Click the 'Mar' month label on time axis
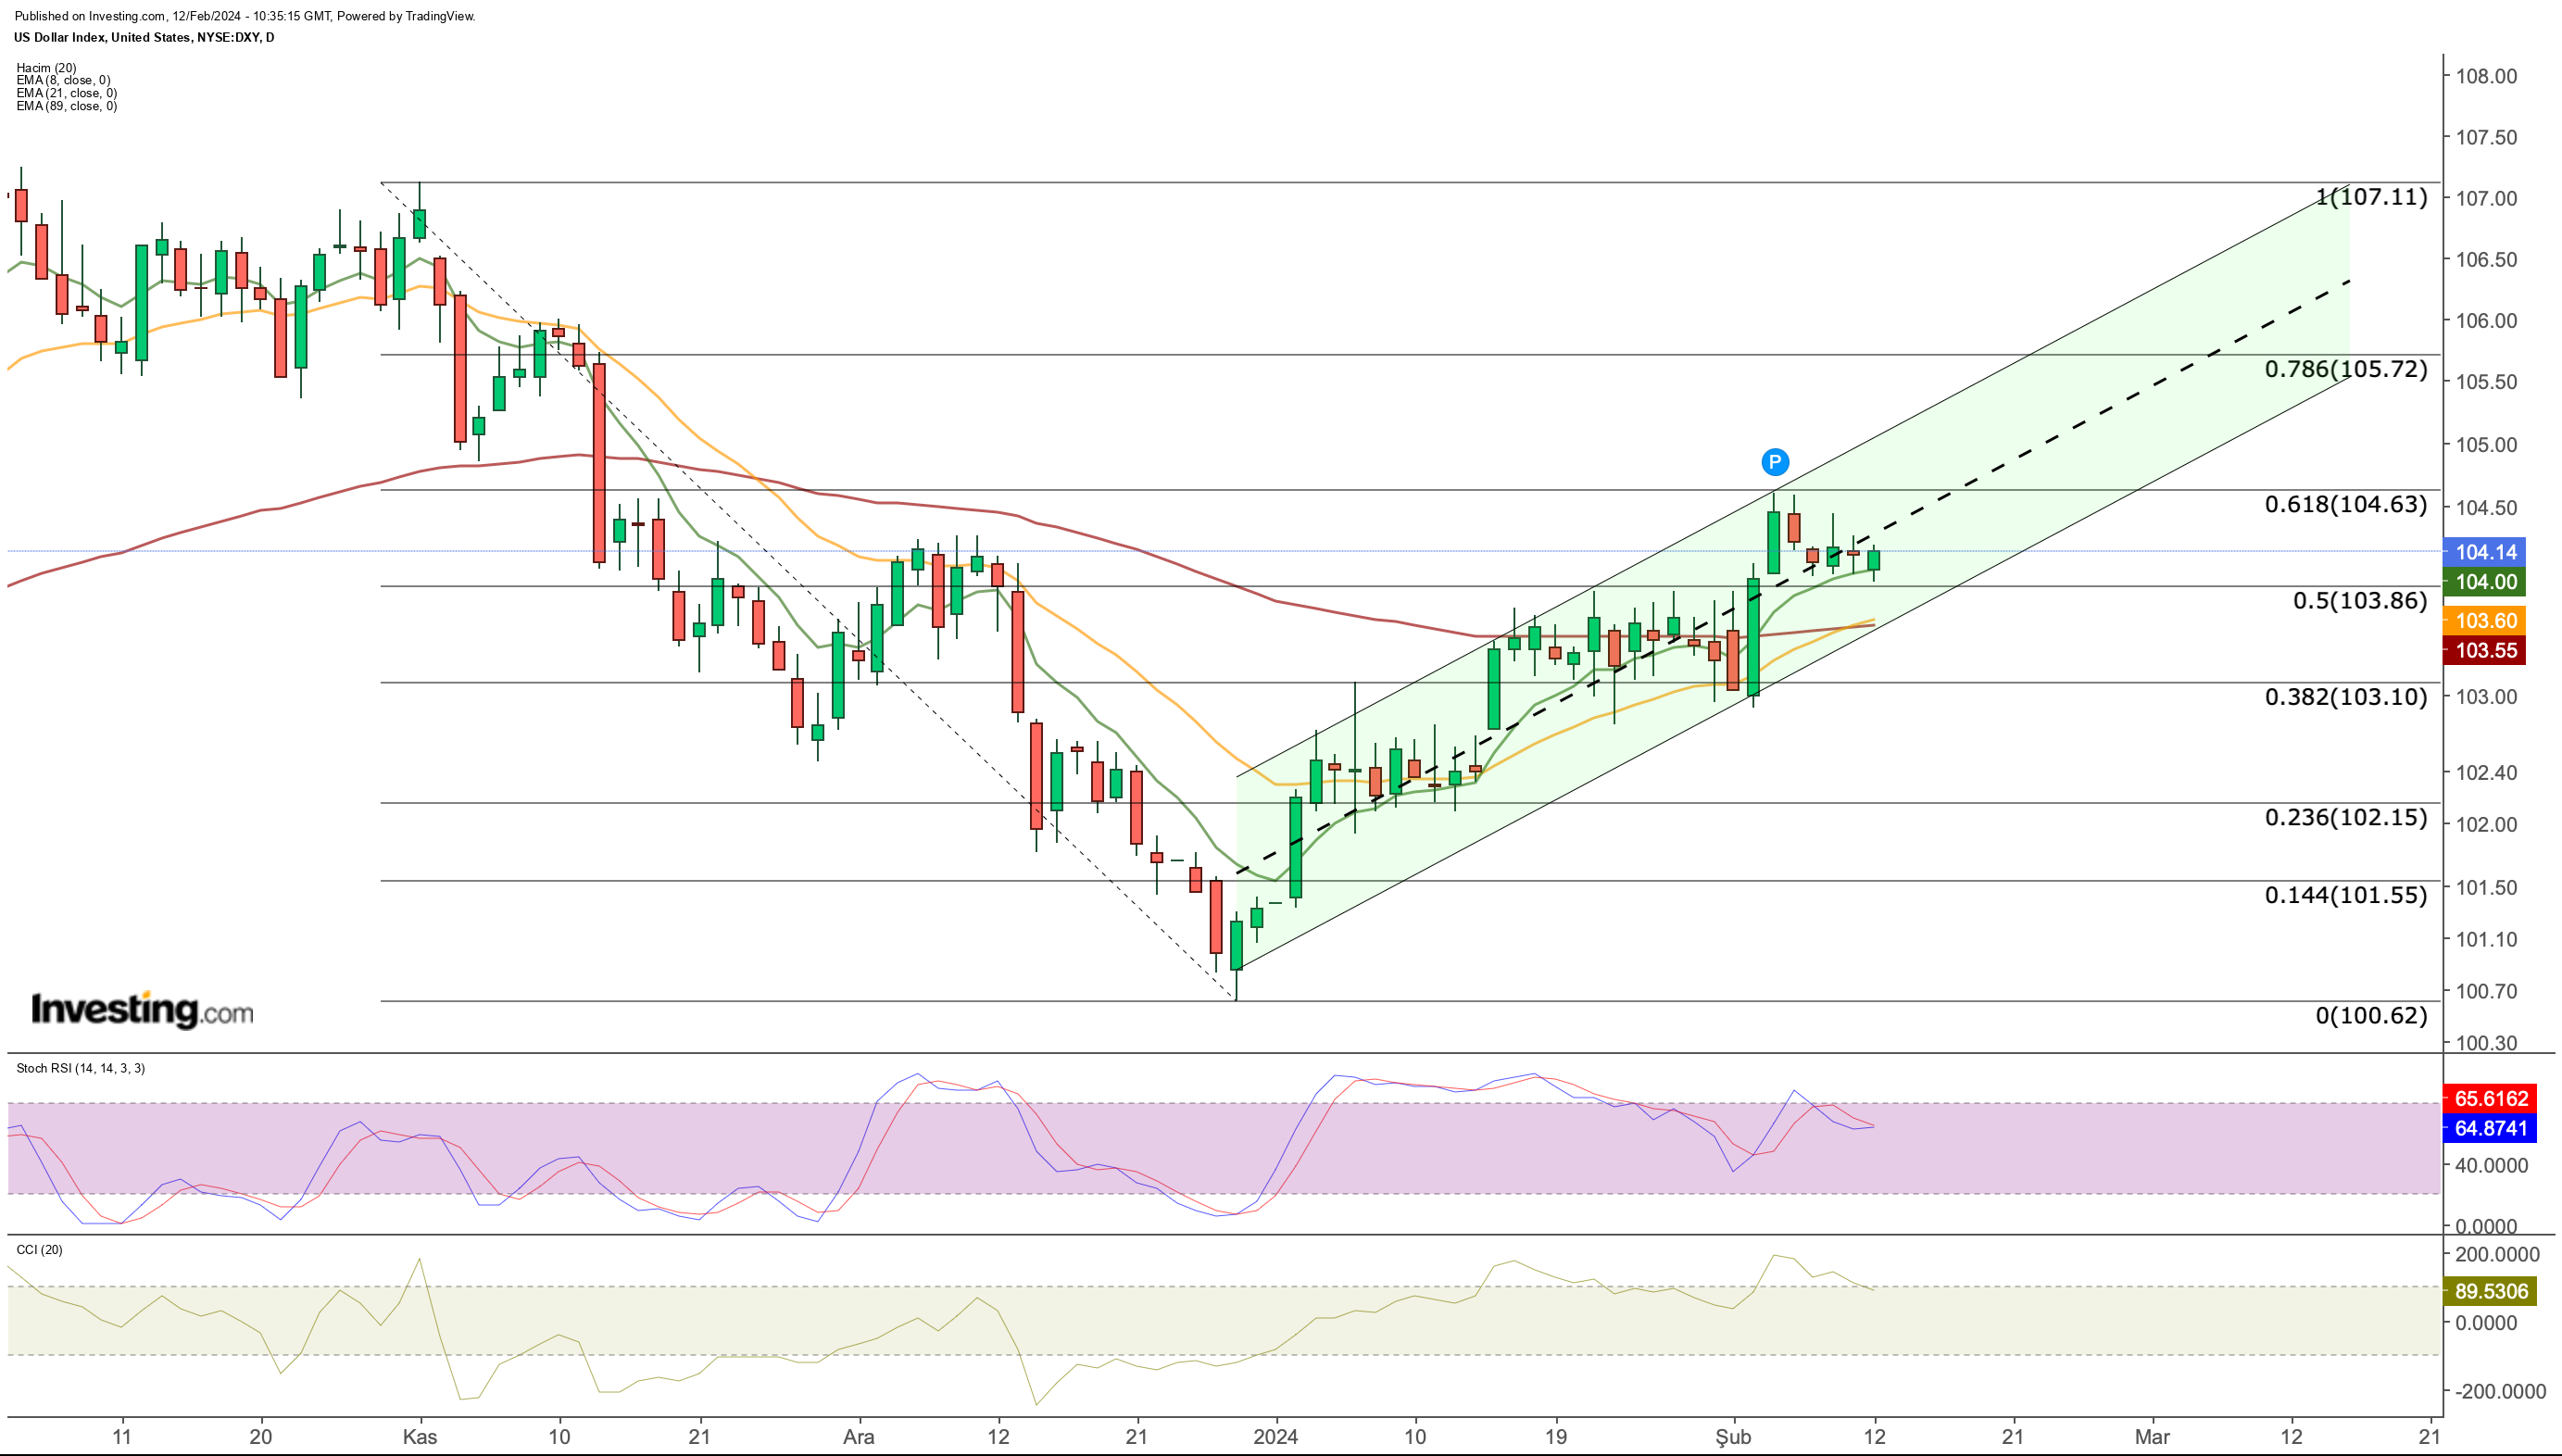Viewport: 2562px width, 1456px height. tap(2152, 1438)
